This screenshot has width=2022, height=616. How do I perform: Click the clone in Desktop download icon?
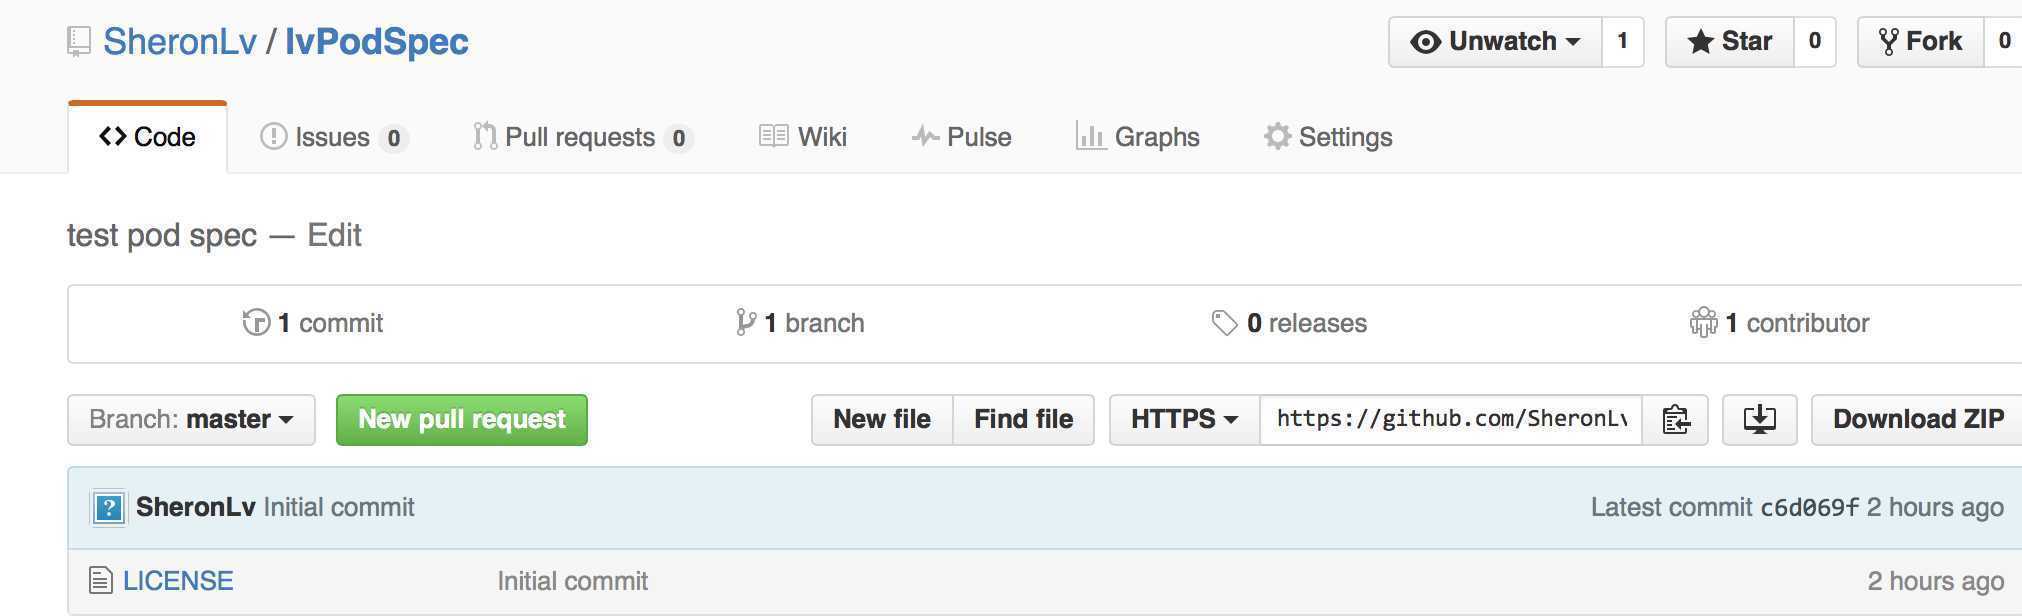point(1759,420)
